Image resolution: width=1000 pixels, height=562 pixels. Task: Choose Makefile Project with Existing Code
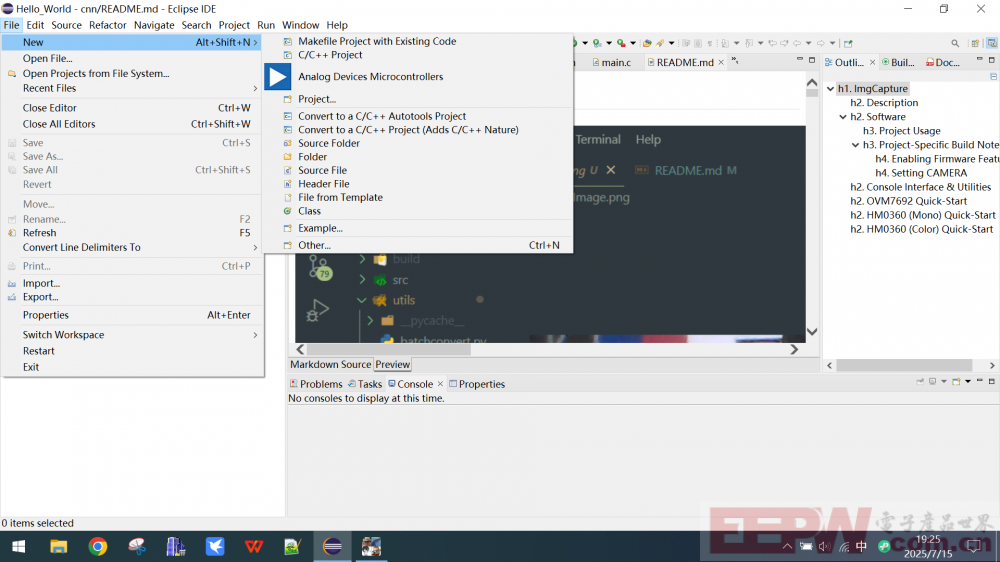pyautogui.click(x=377, y=41)
